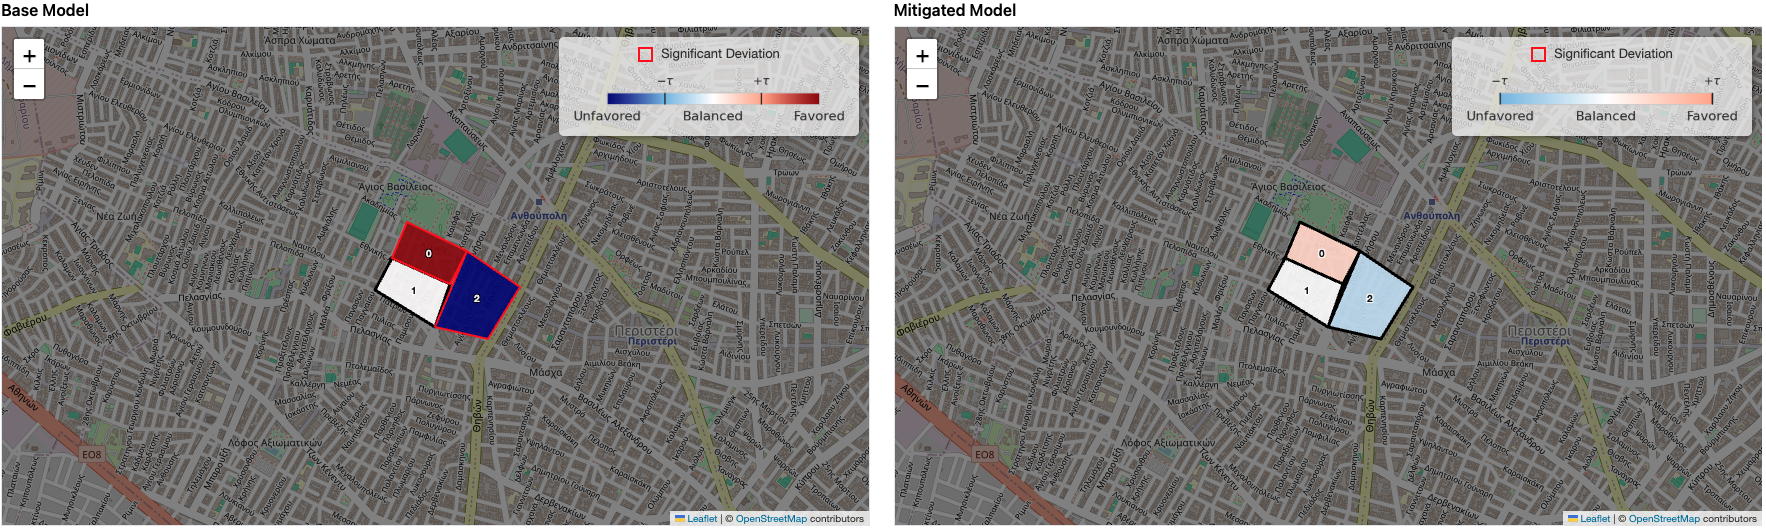Click 'Favored' label in Base Model legend

[819, 116]
